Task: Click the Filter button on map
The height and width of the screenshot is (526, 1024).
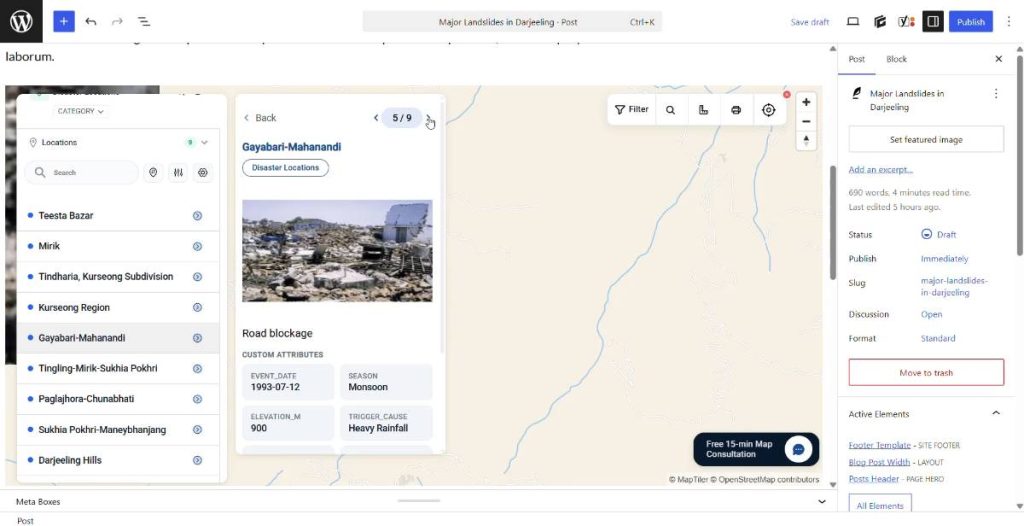Action: pos(632,110)
